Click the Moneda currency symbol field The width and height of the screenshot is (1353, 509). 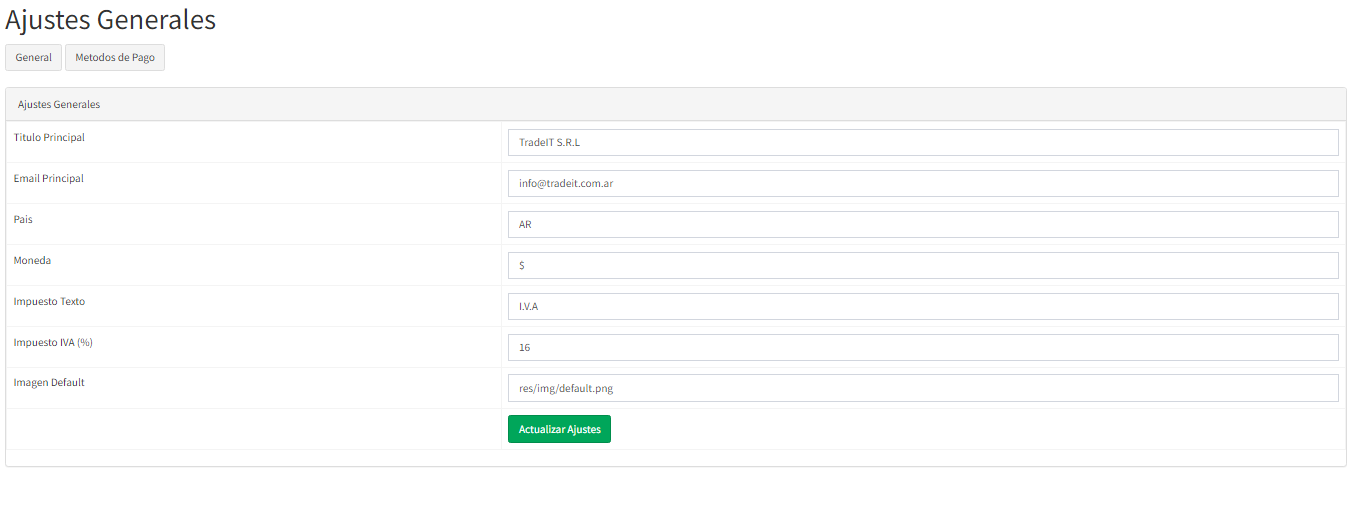click(922, 266)
